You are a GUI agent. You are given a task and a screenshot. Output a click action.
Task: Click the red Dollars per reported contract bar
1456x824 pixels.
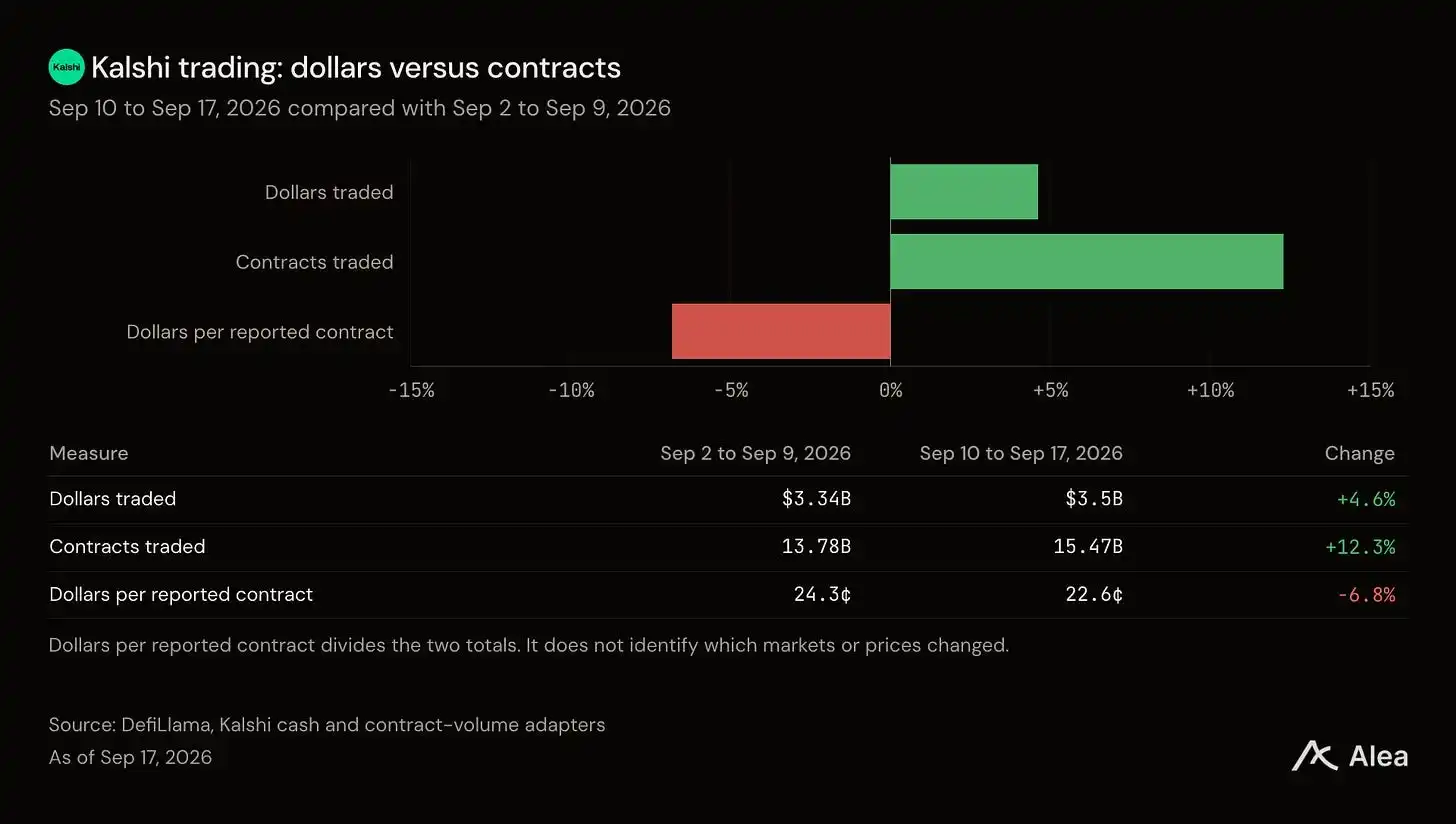(x=781, y=331)
